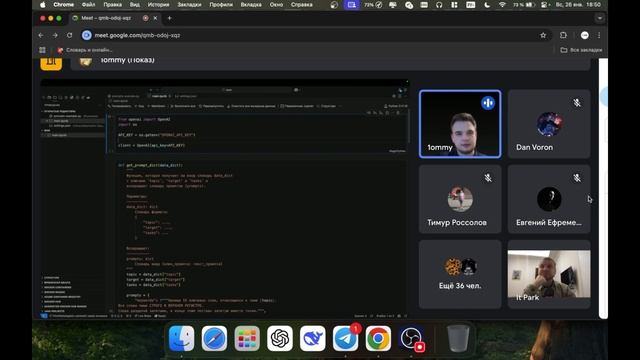The image size is (640, 360).
Task: Open the История menu
Action: click(x=158, y=5)
